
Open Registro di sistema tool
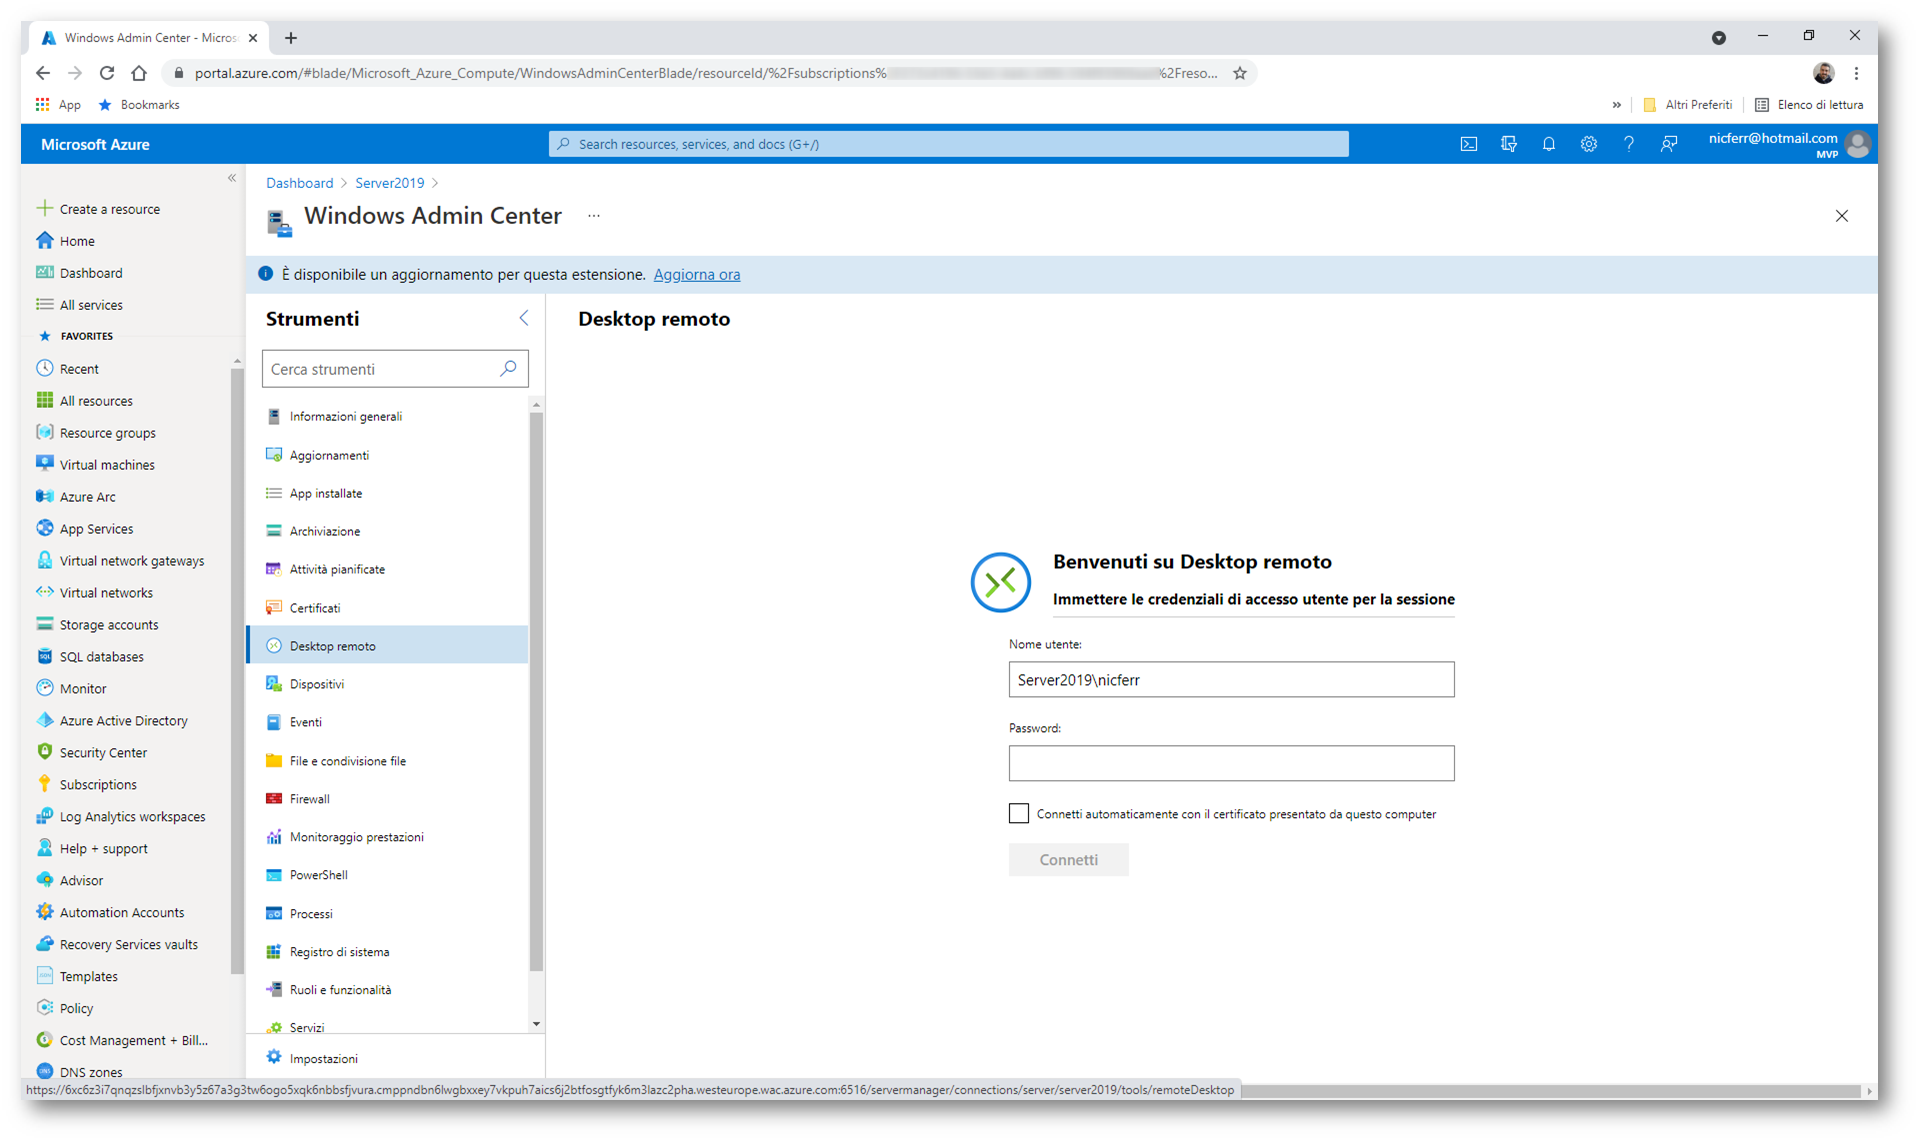coord(388,952)
